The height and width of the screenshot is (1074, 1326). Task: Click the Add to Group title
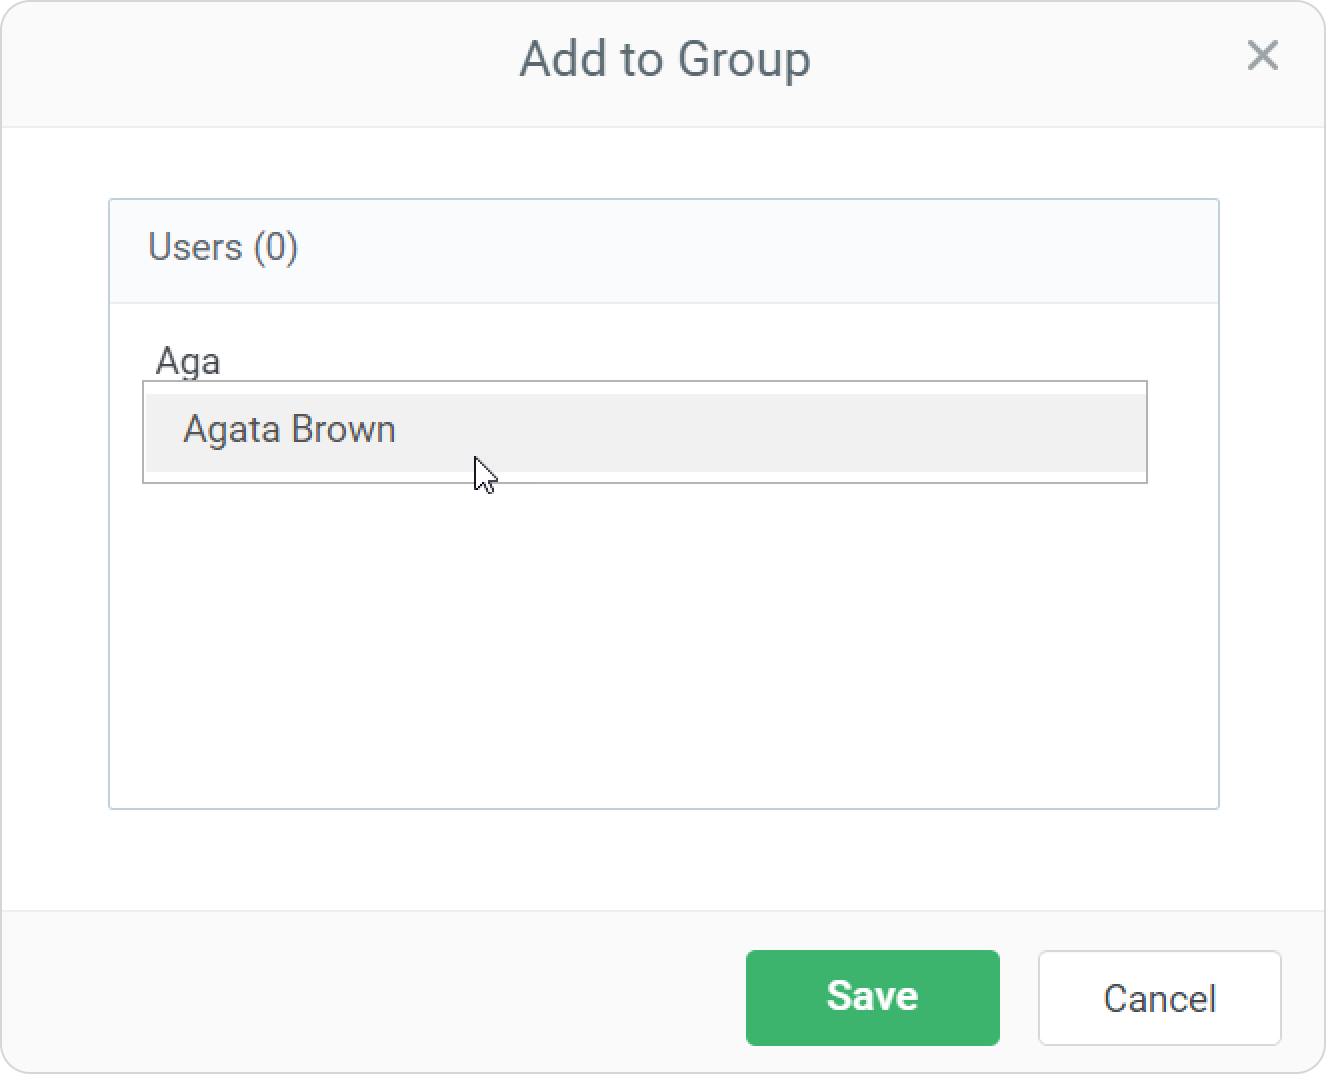point(664,59)
